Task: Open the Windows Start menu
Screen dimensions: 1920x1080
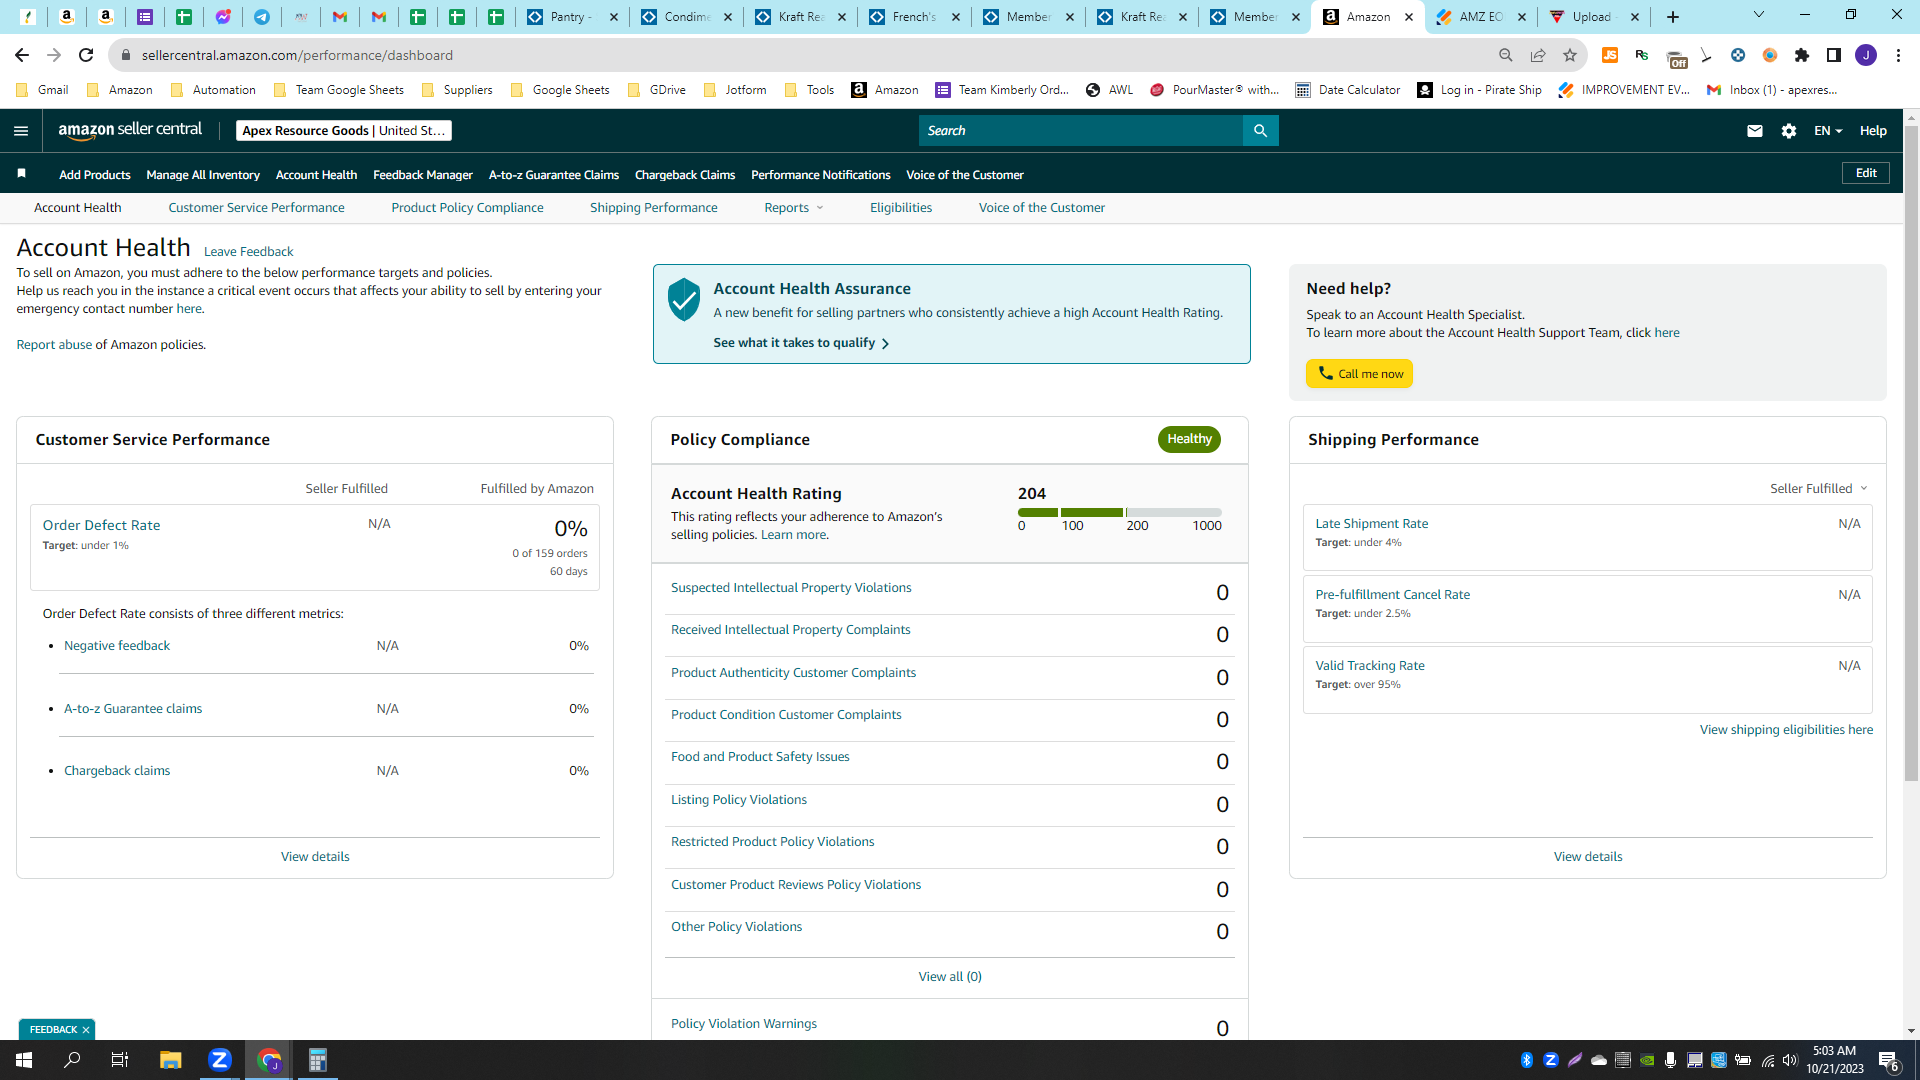Action: point(24,1060)
